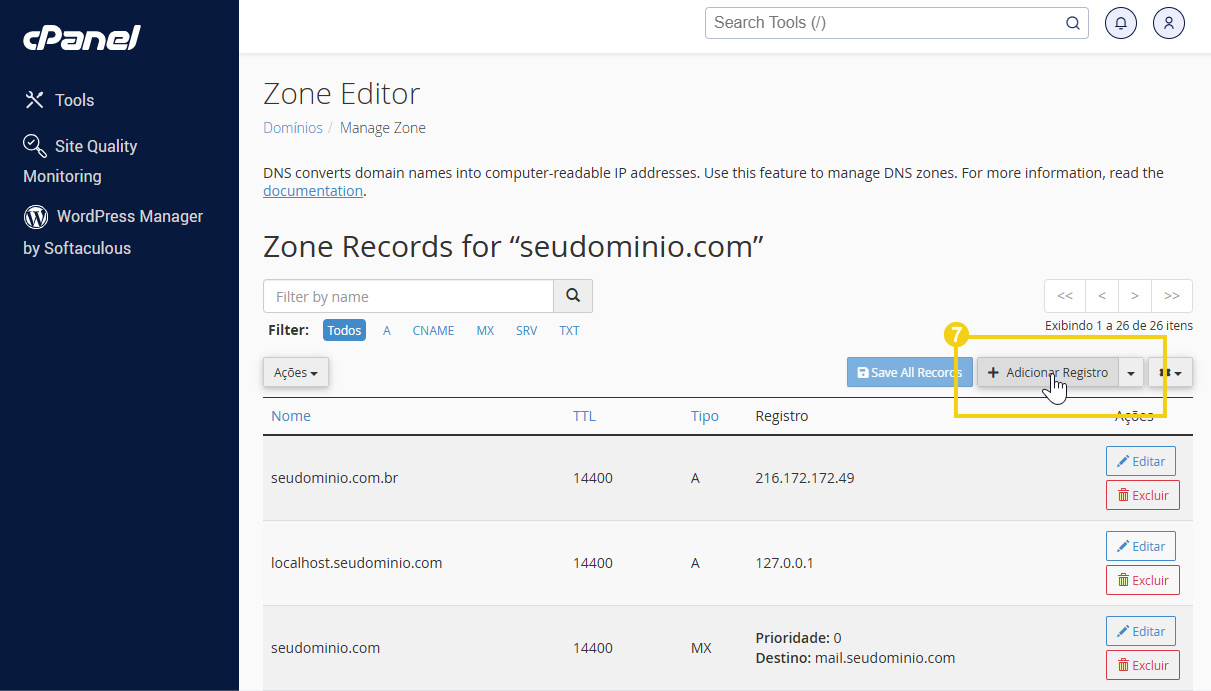
Task: Click the Manage Zone breadcrumb text
Action: click(x=383, y=128)
